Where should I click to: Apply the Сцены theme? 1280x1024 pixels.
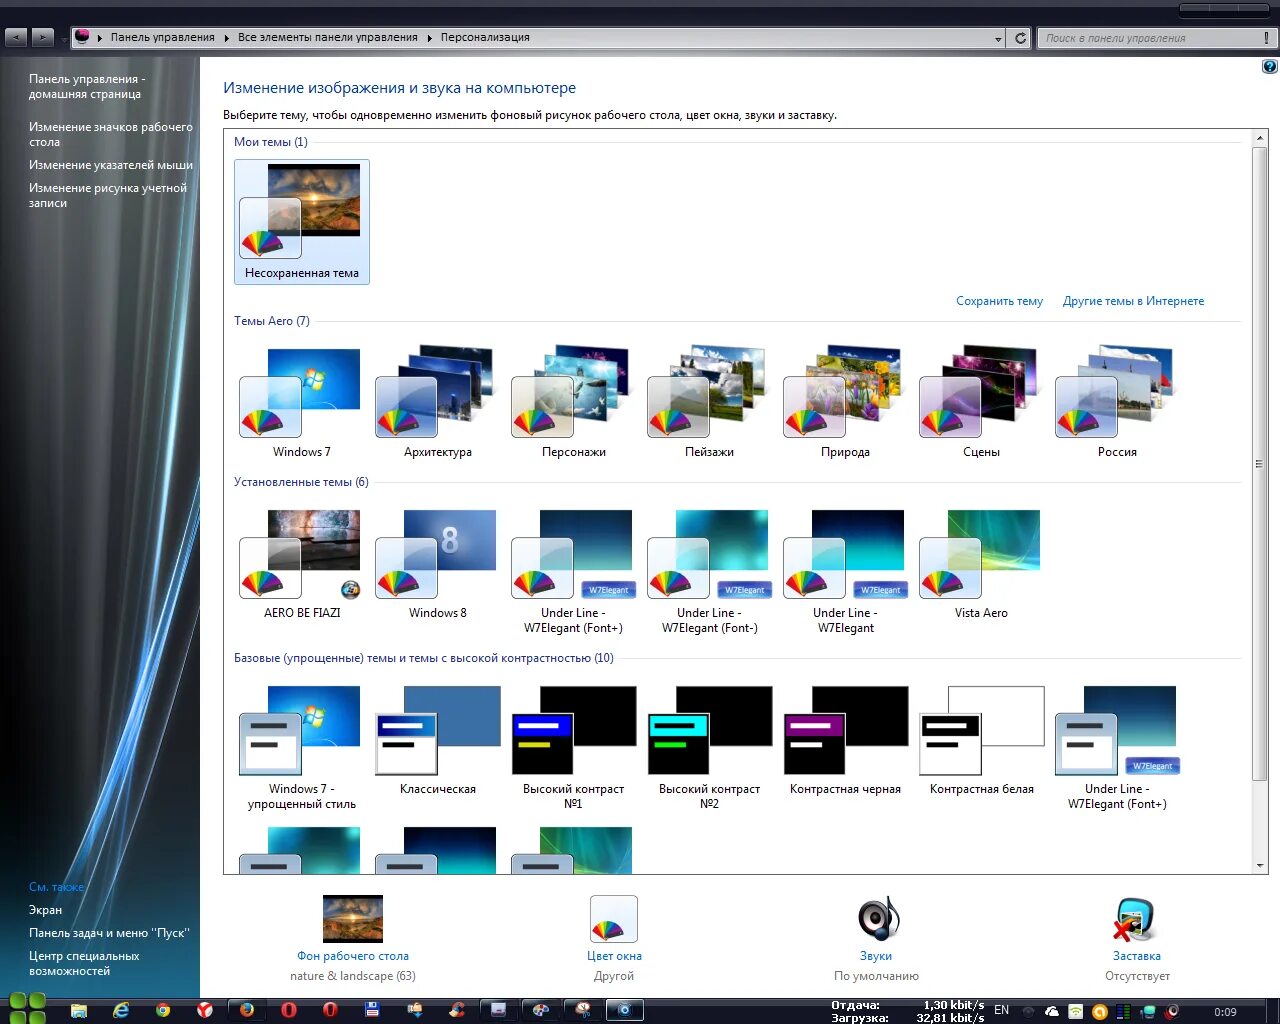tap(982, 403)
